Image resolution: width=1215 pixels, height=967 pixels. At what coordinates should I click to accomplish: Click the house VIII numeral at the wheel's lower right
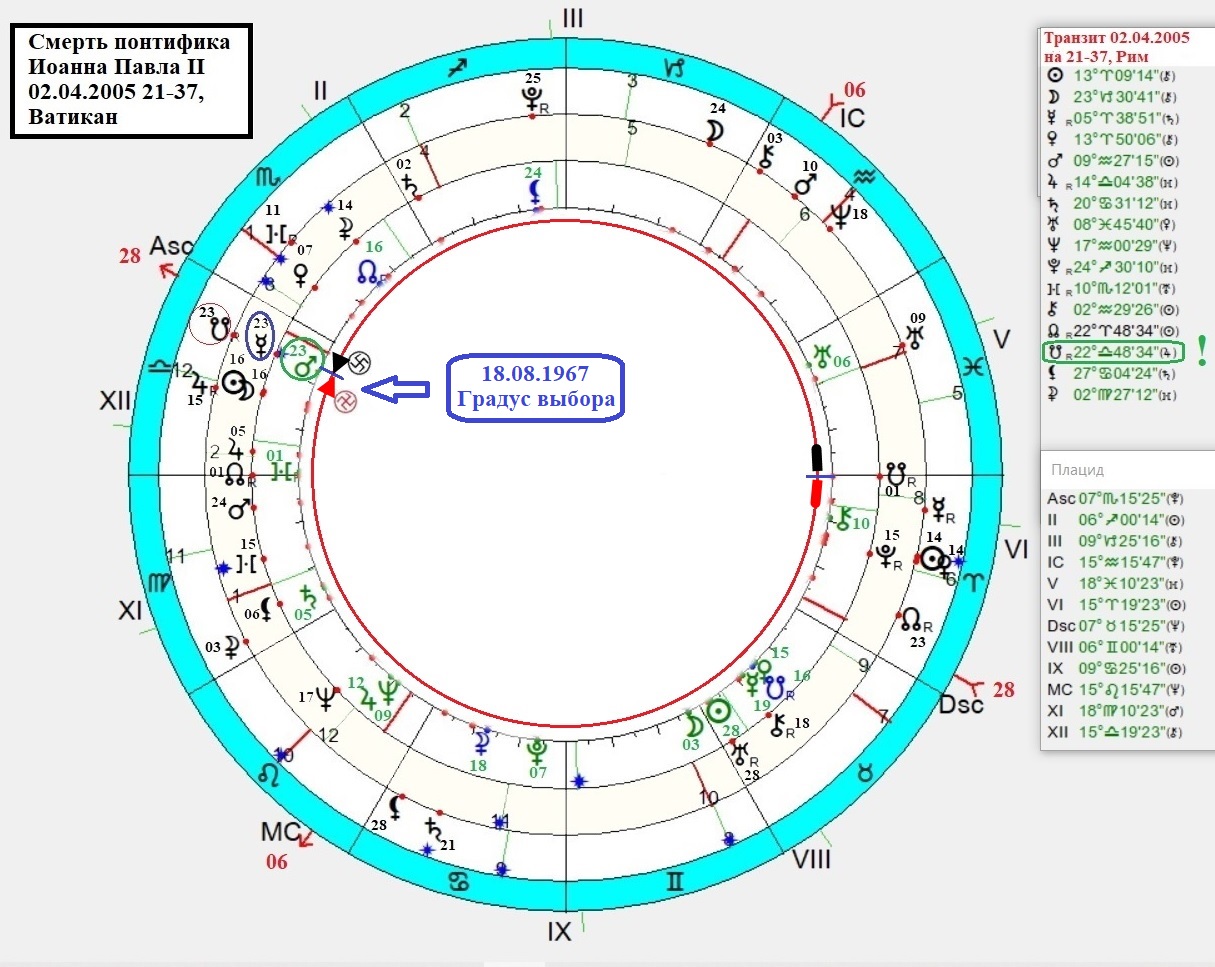point(811,860)
